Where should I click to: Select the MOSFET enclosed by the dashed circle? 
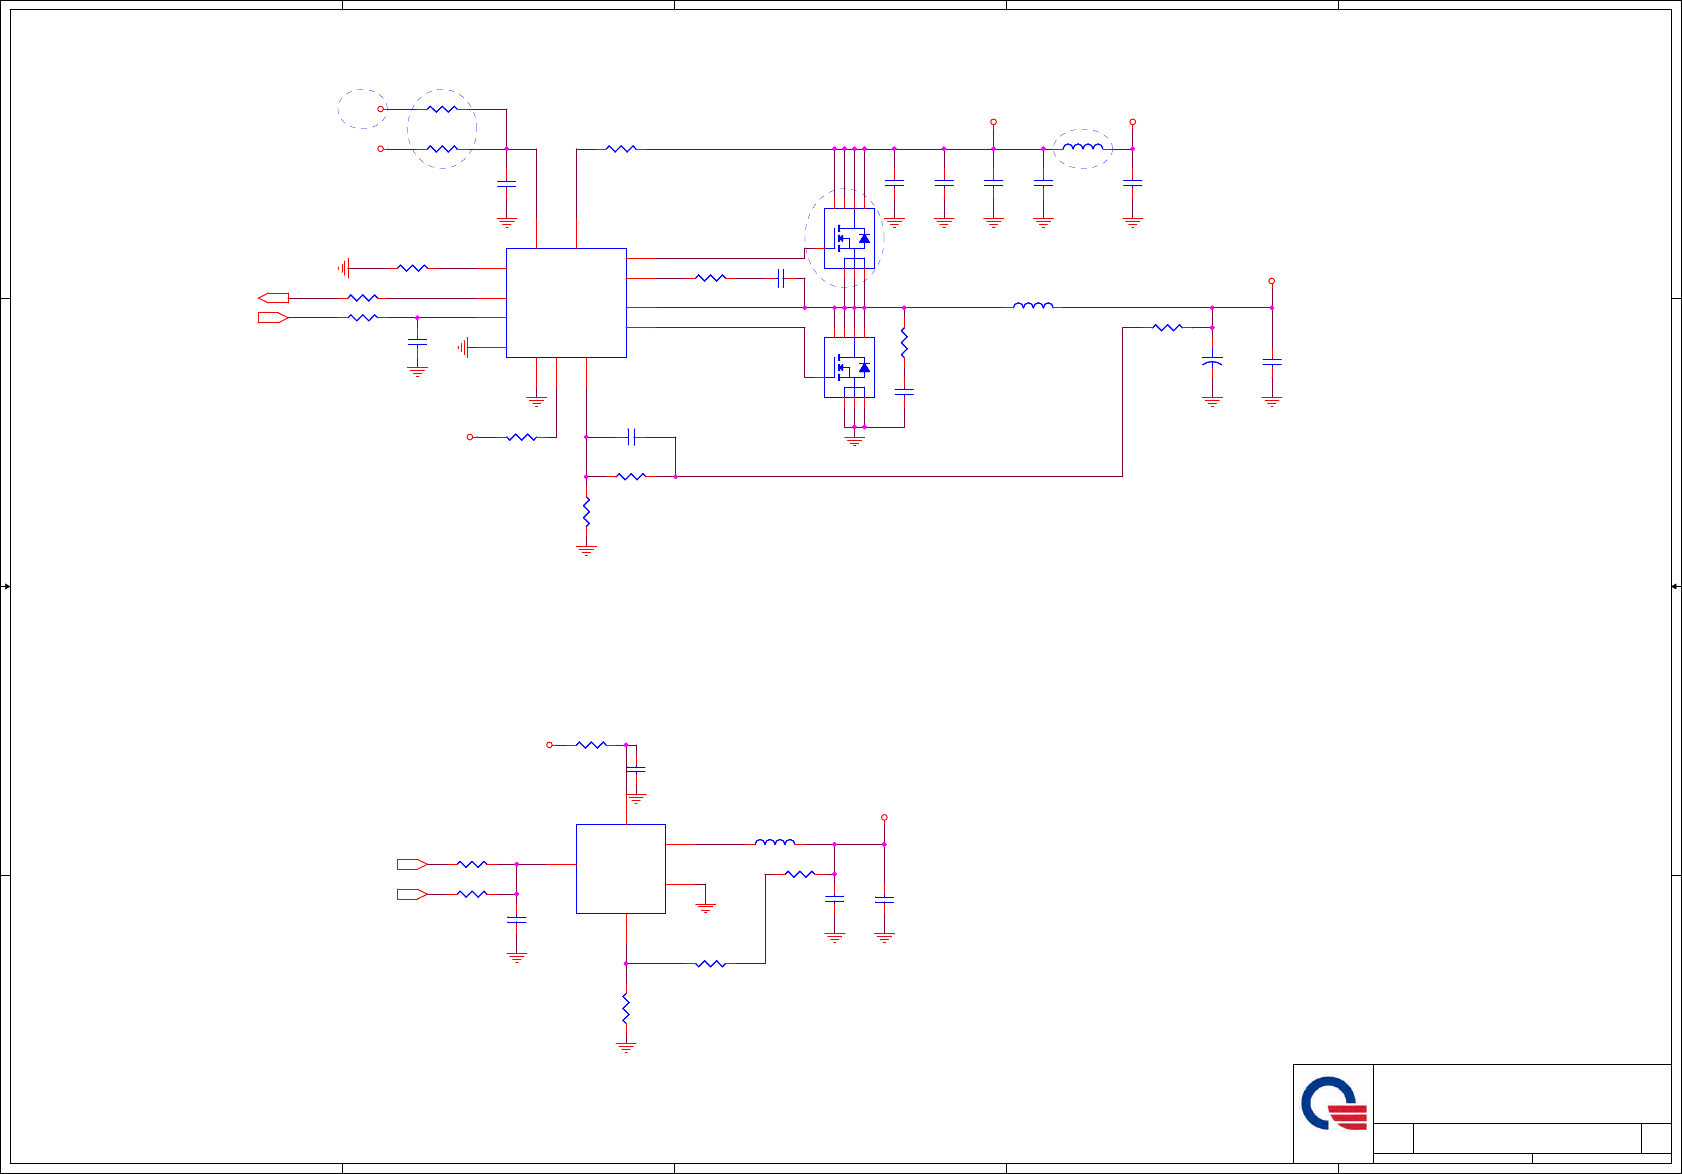click(x=849, y=238)
